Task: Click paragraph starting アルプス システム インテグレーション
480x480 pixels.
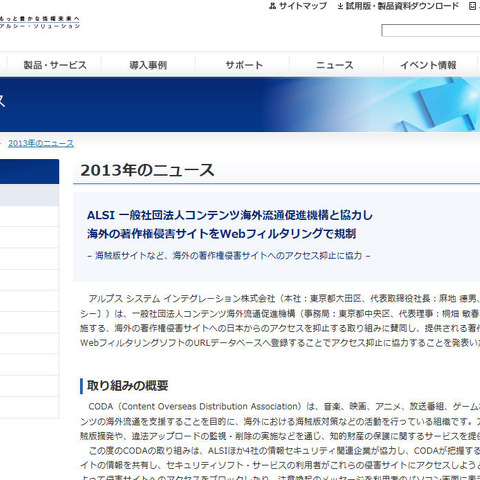Action: pos(280,321)
